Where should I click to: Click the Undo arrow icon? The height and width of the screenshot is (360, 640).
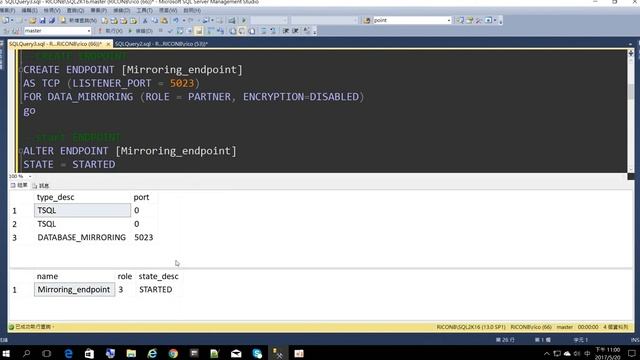176,20
